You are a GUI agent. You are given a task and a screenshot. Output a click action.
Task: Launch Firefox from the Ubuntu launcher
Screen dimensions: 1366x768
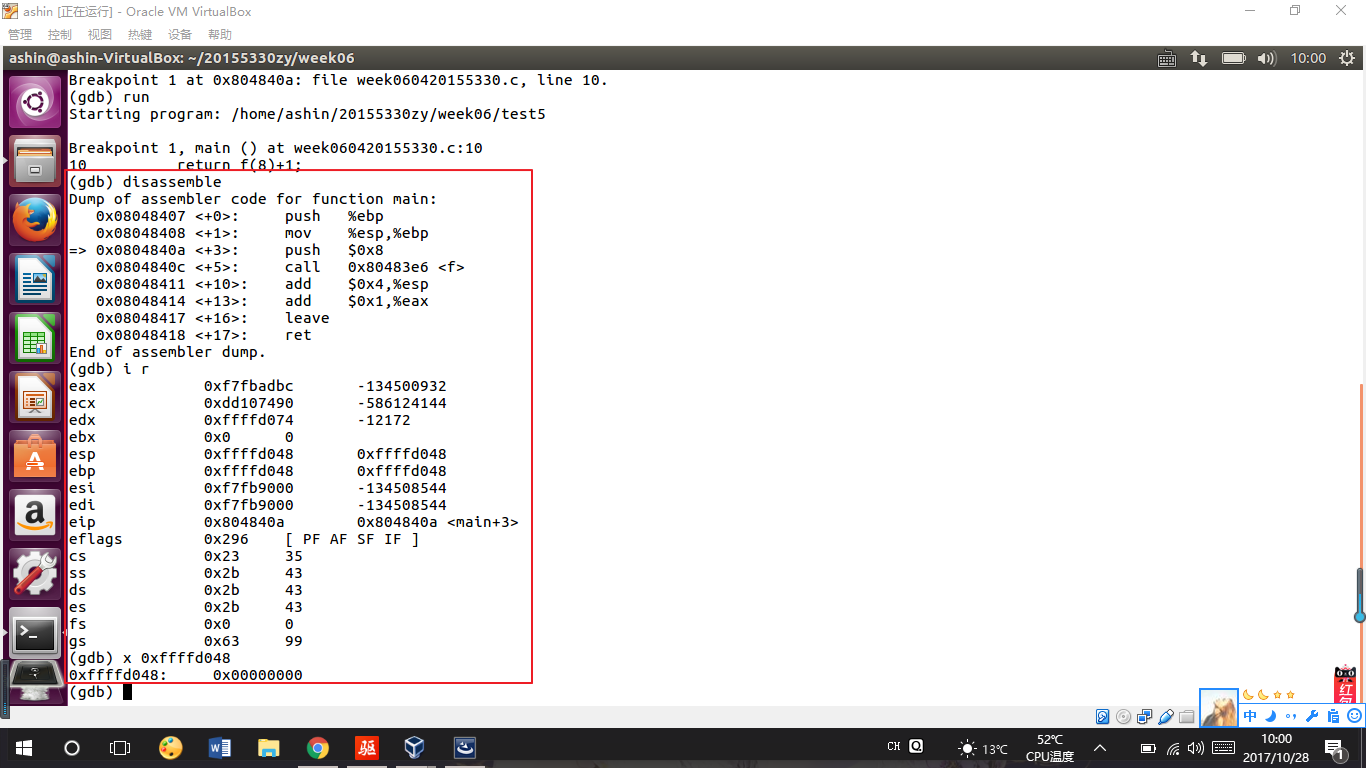click(35, 220)
